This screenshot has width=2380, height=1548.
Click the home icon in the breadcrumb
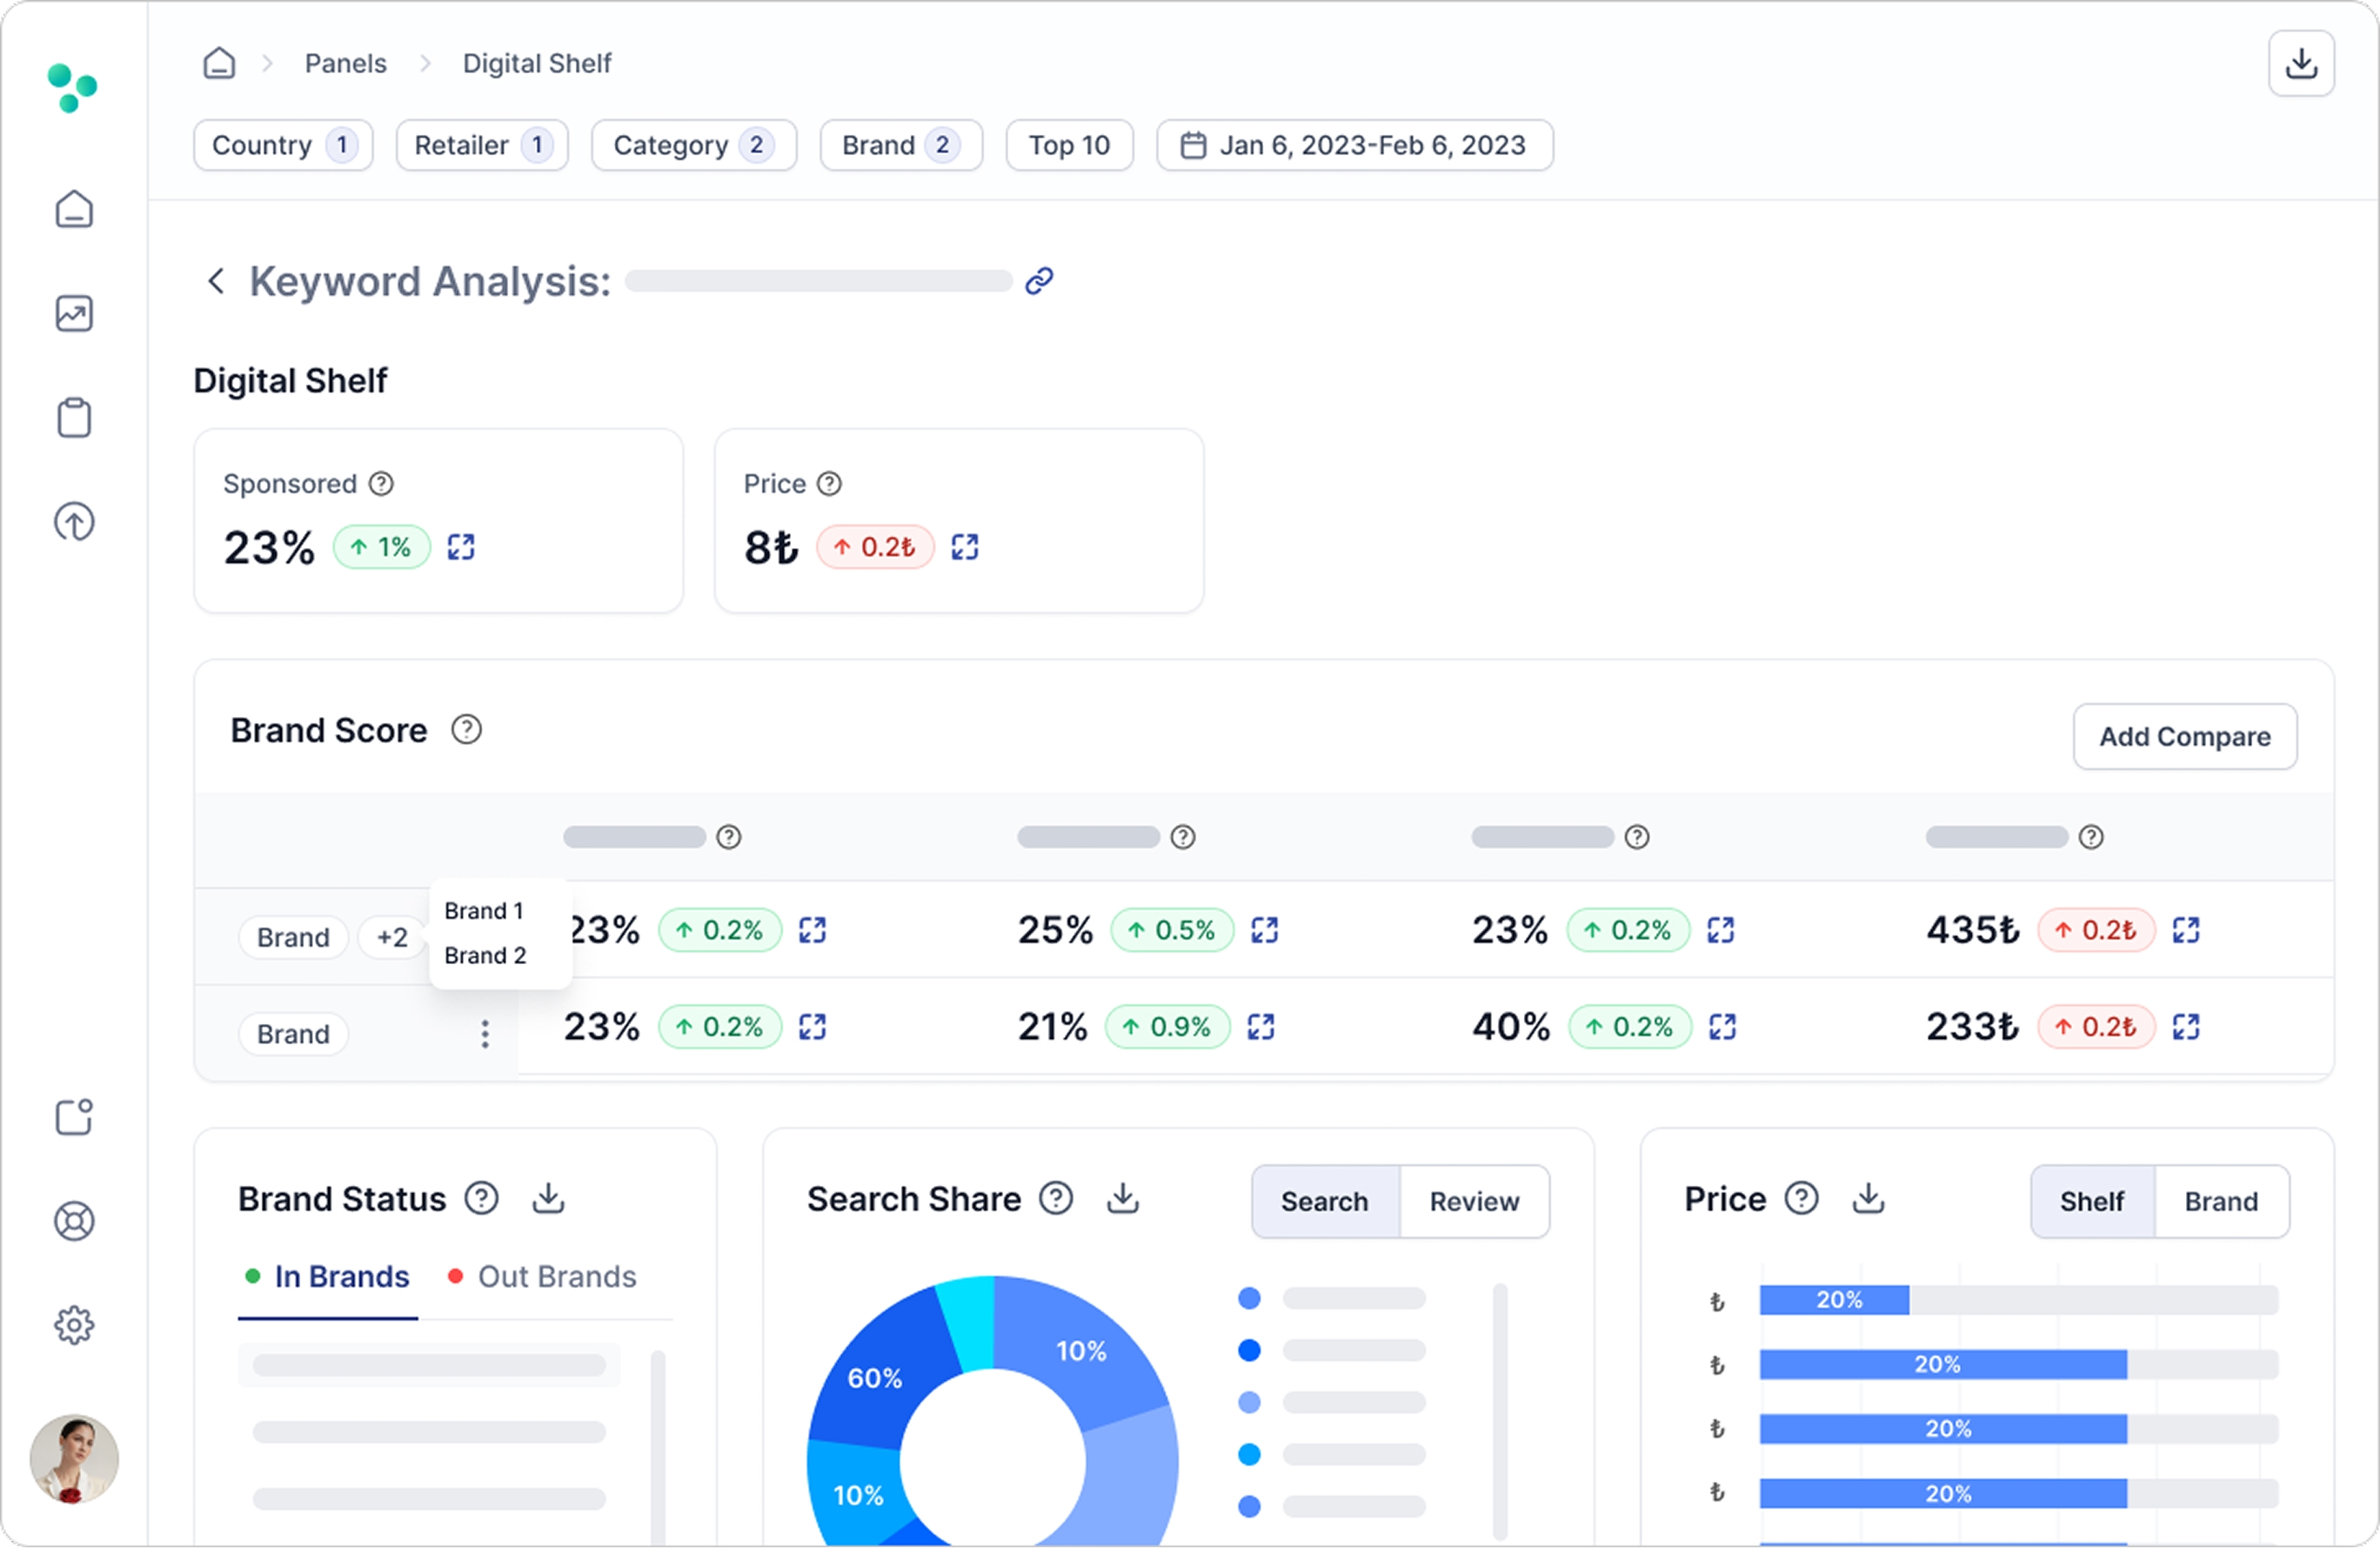point(219,63)
